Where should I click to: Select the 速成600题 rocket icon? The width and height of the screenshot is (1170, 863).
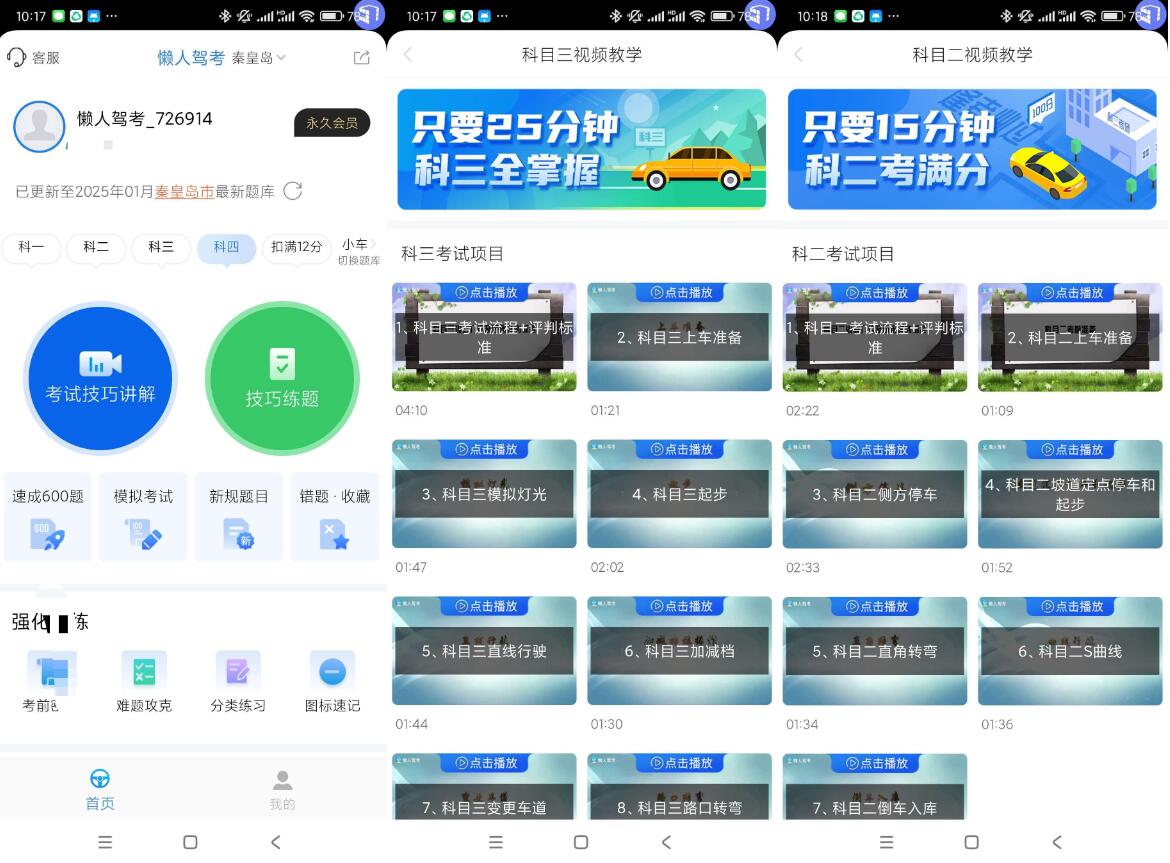pos(47,531)
